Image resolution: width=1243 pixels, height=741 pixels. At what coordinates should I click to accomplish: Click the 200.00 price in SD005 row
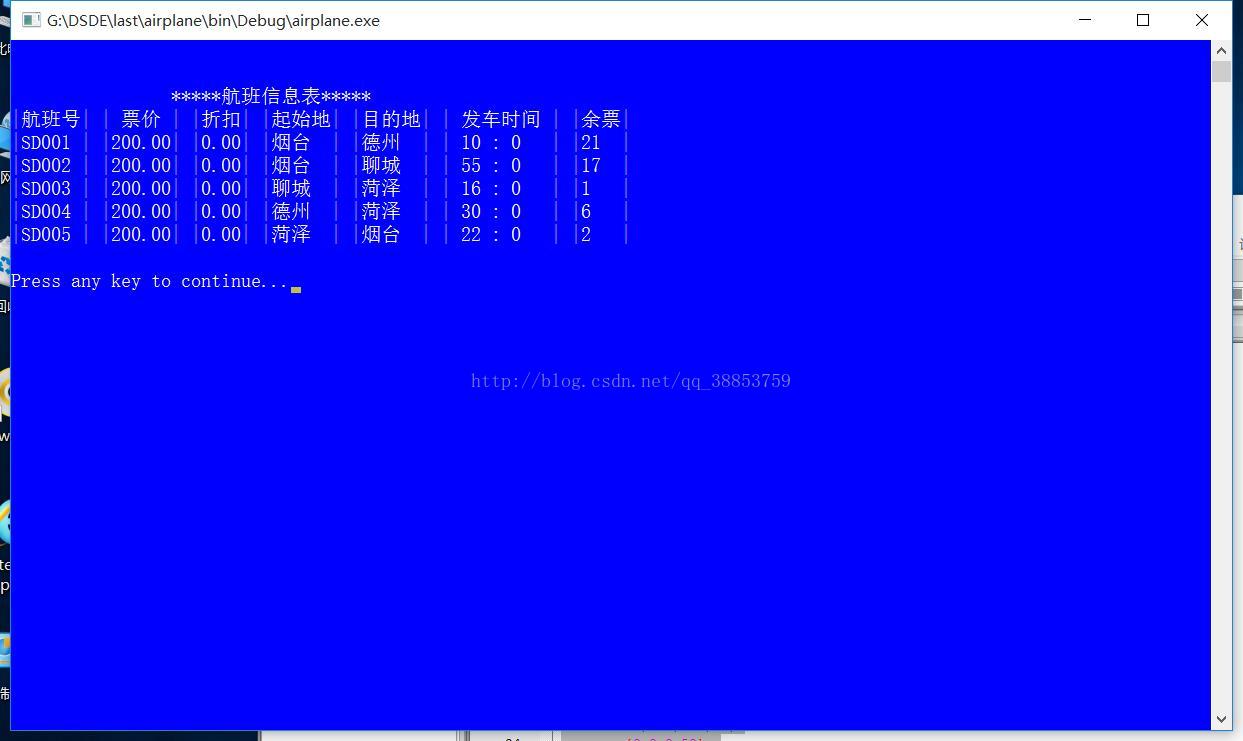(141, 234)
